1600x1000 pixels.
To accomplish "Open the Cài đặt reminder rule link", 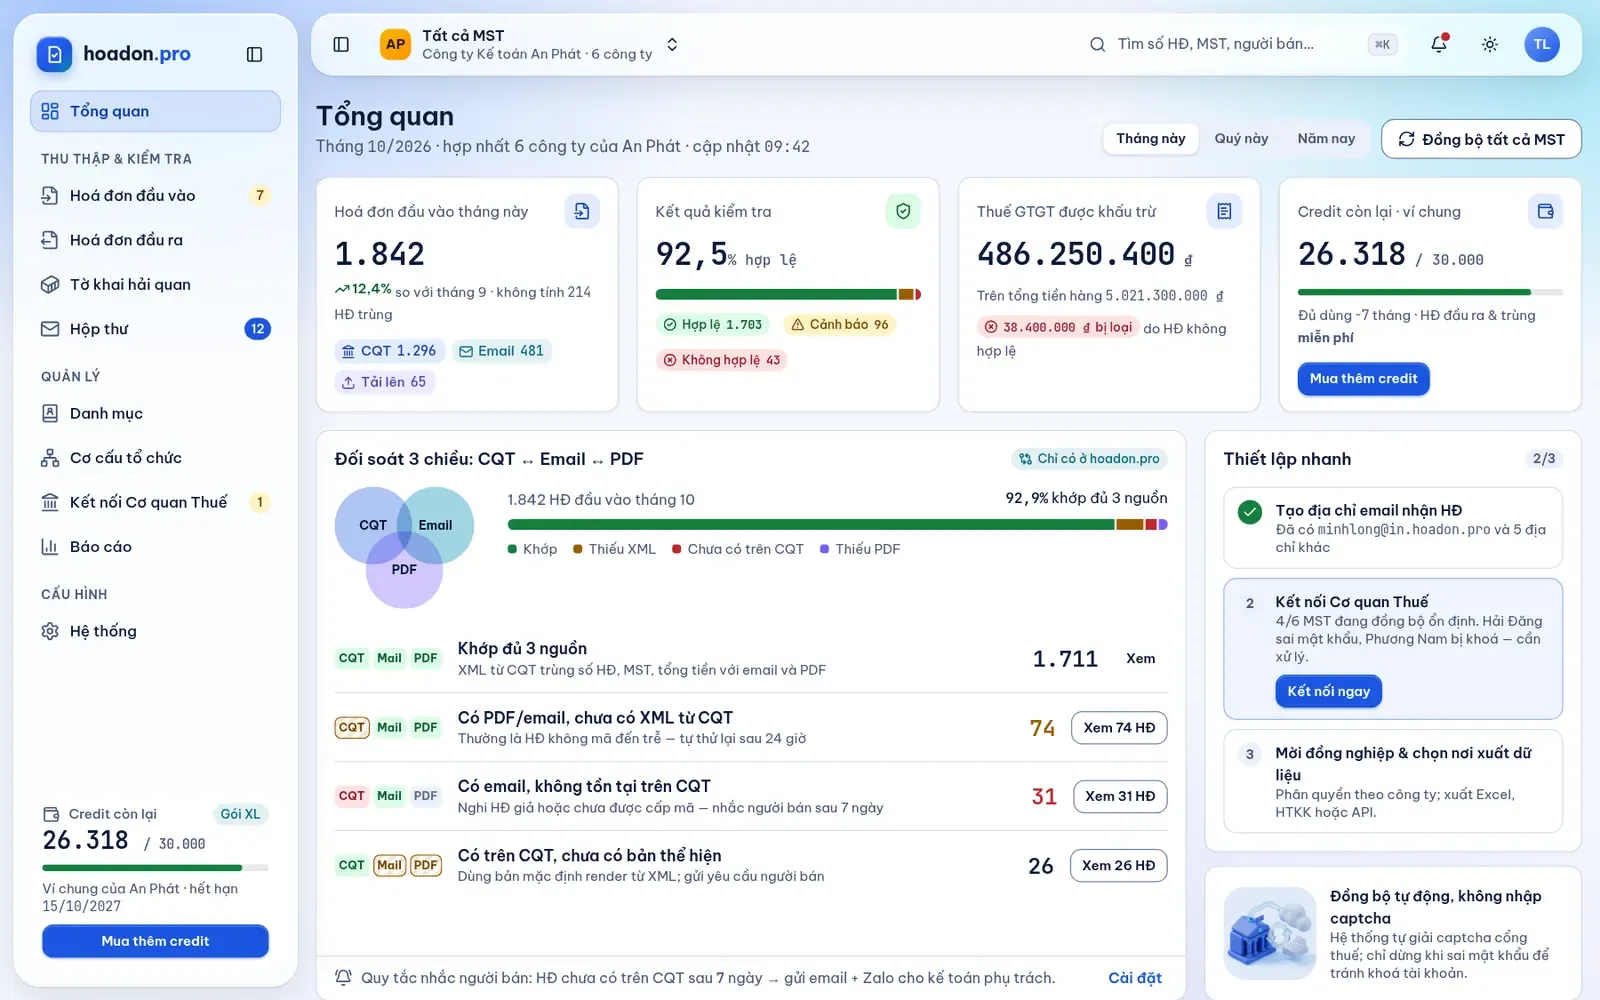I will [x=1135, y=978].
